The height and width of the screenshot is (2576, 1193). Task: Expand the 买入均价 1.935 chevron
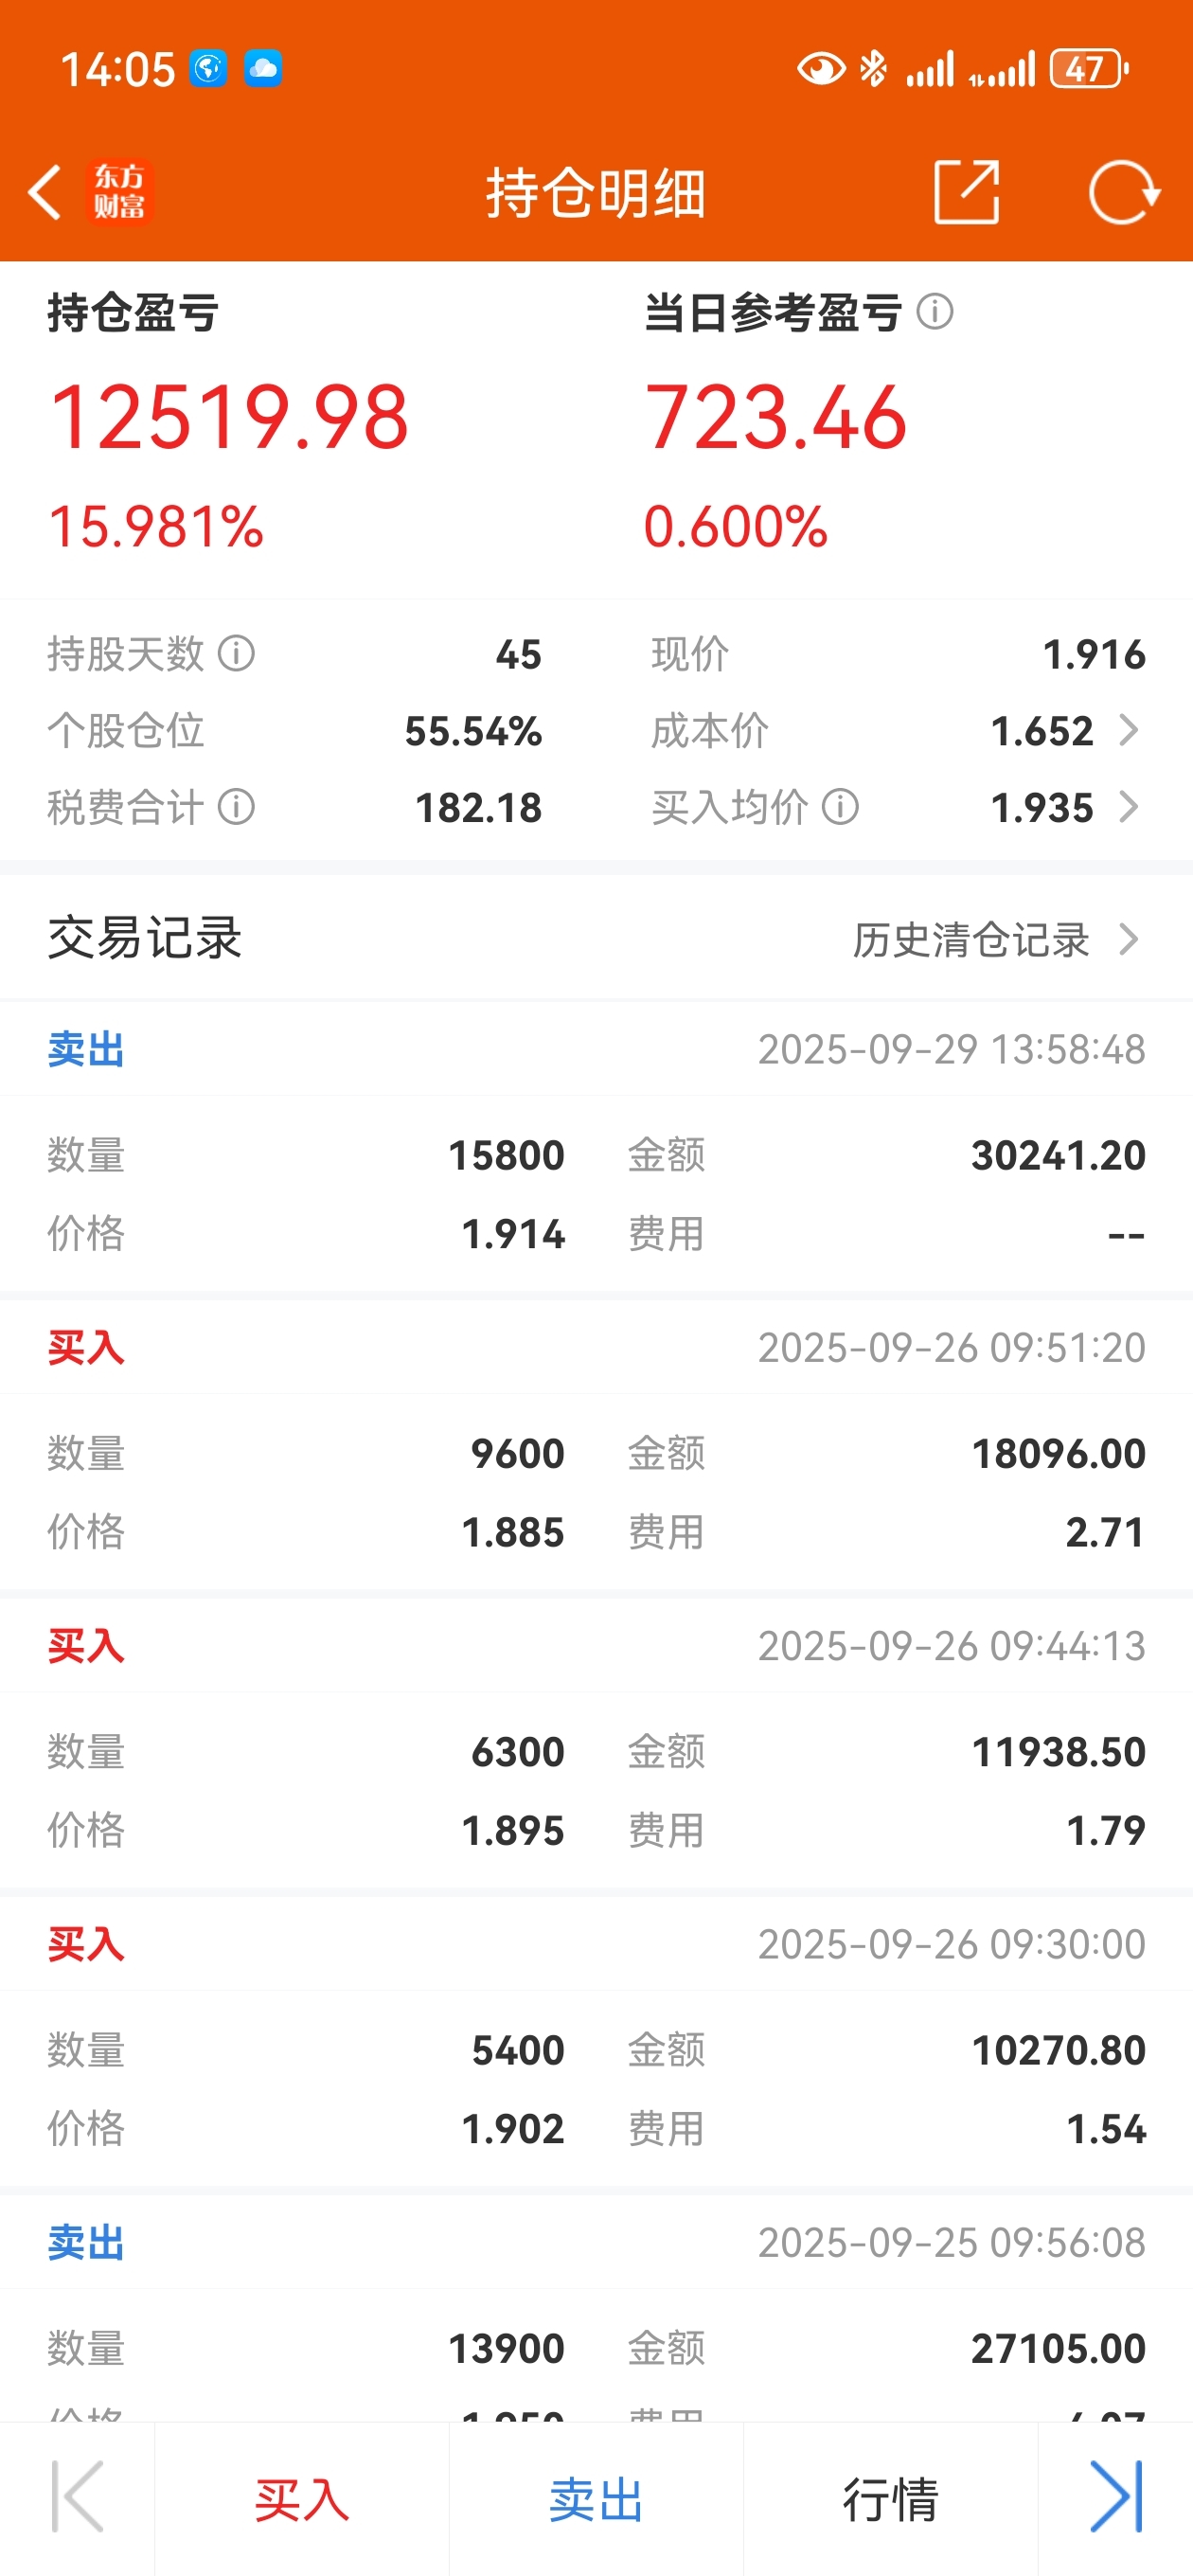pos(1129,807)
